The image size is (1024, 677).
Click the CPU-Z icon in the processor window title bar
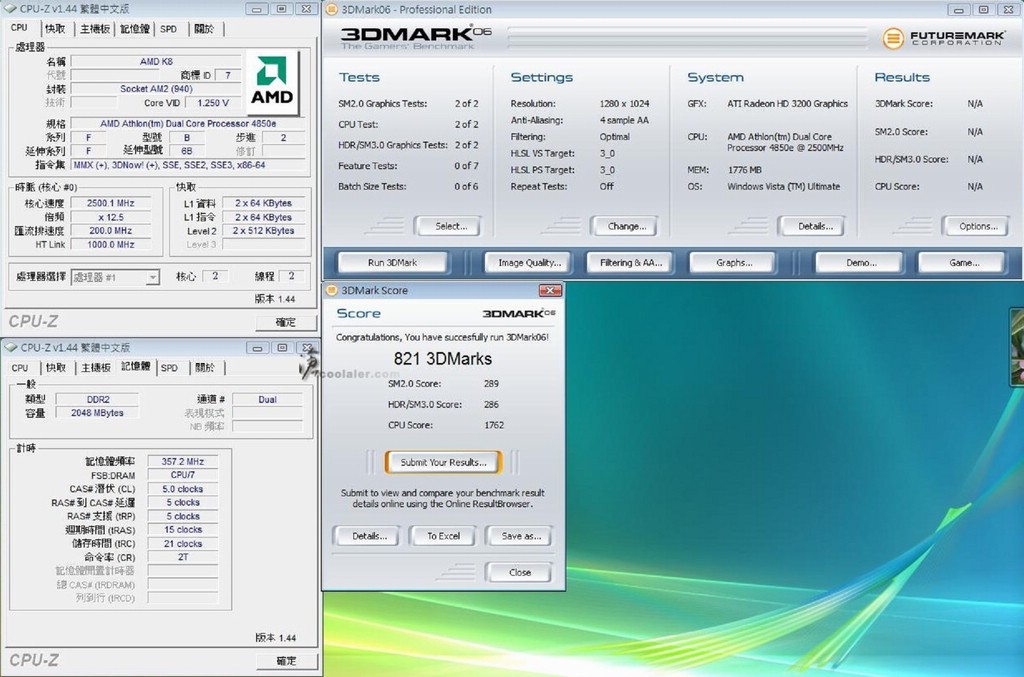point(10,9)
